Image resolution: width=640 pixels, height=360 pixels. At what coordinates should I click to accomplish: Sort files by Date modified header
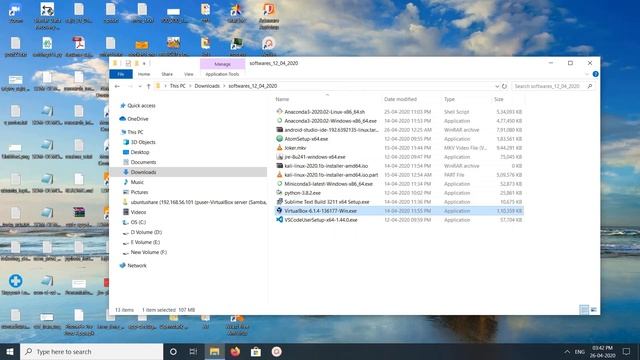pyautogui.click(x=400, y=99)
